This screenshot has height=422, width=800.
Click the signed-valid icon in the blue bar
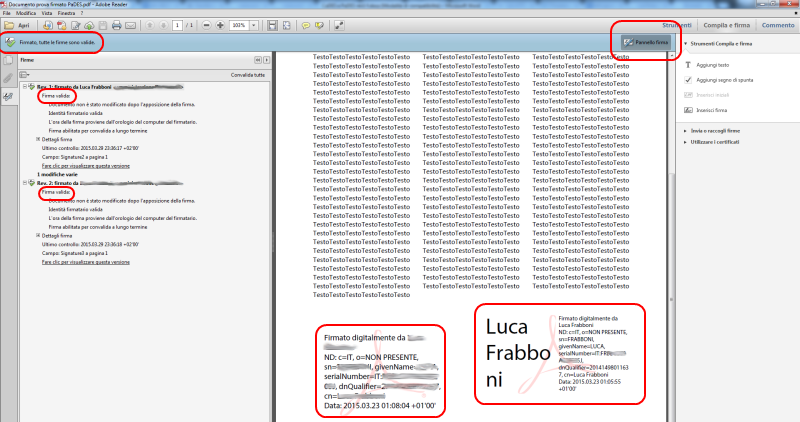10,42
